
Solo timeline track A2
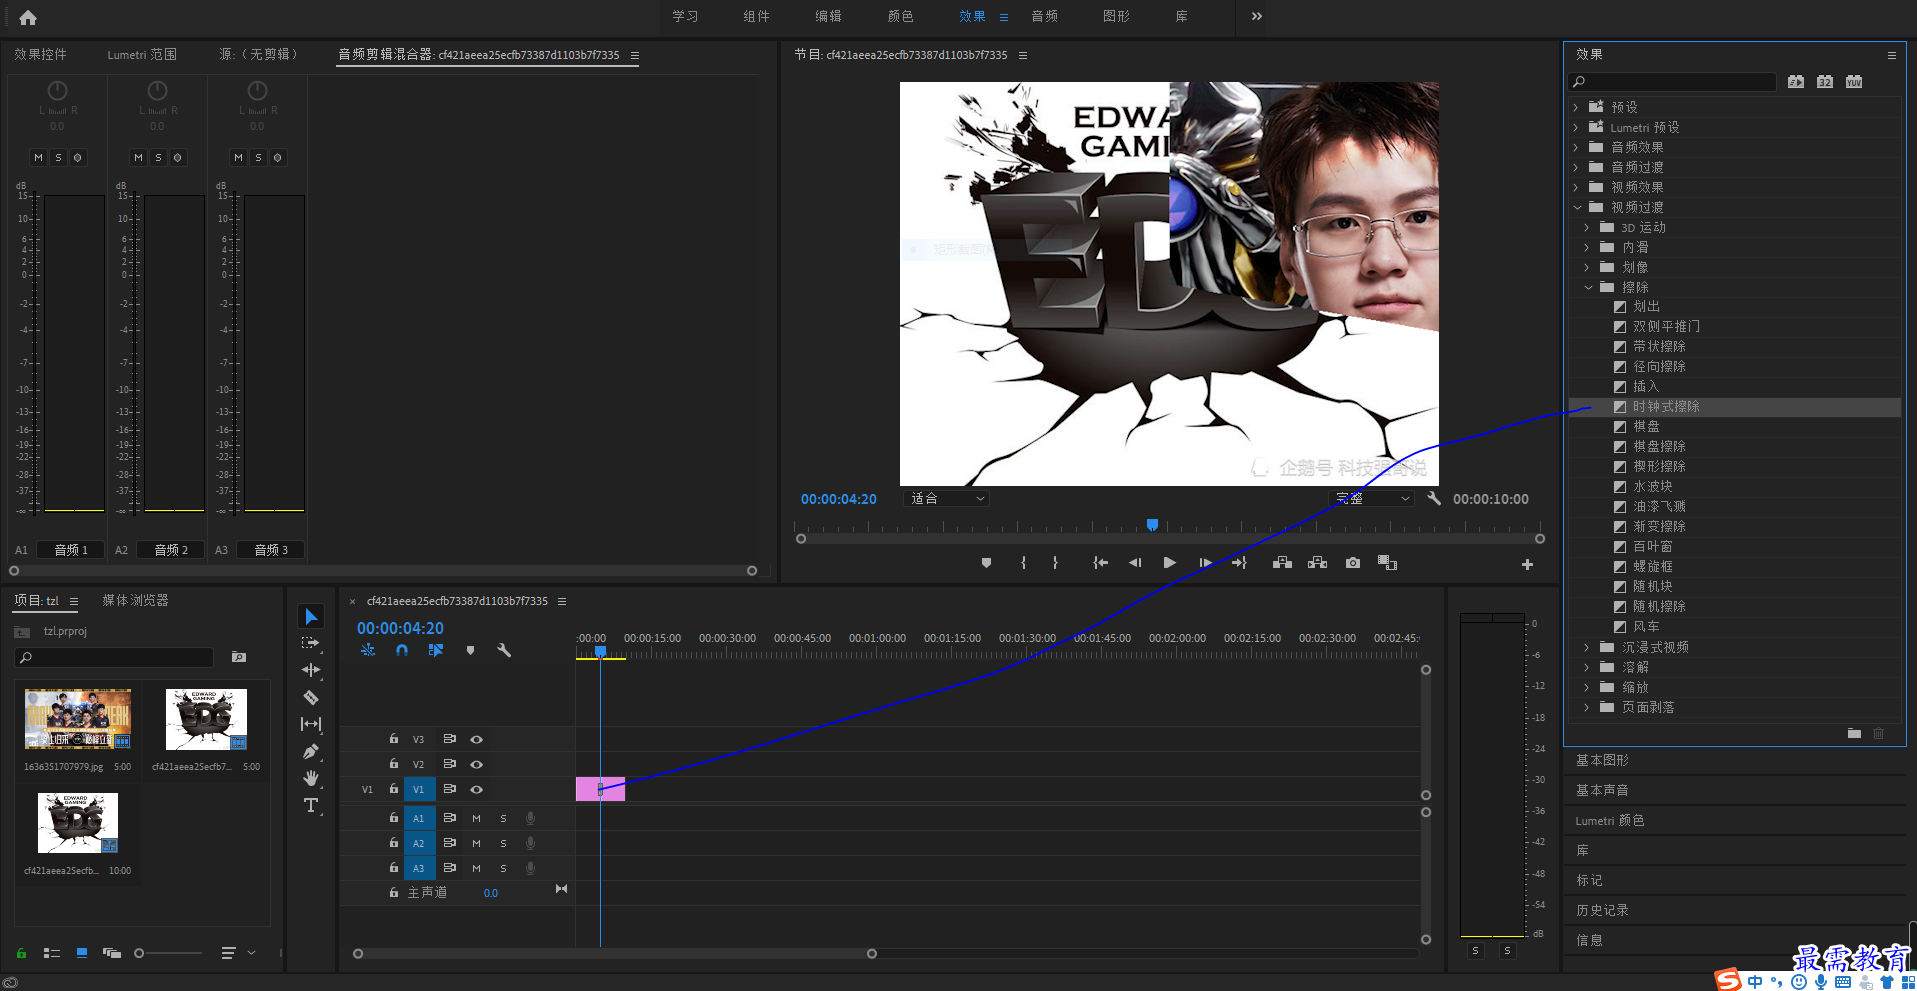pos(503,843)
